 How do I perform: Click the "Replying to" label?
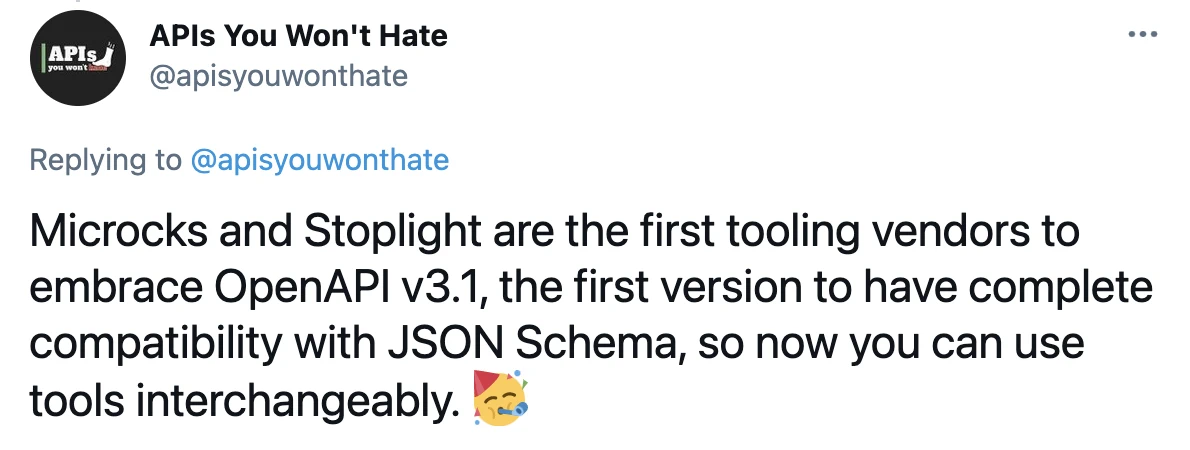106,160
